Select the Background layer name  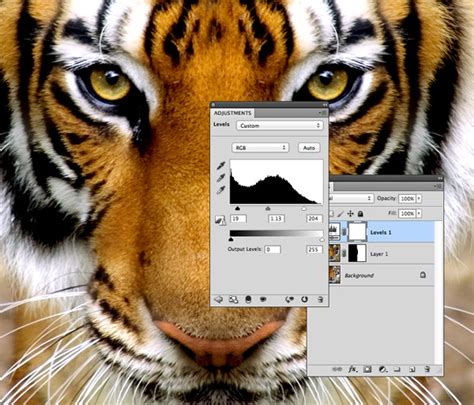pyautogui.click(x=359, y=276)
